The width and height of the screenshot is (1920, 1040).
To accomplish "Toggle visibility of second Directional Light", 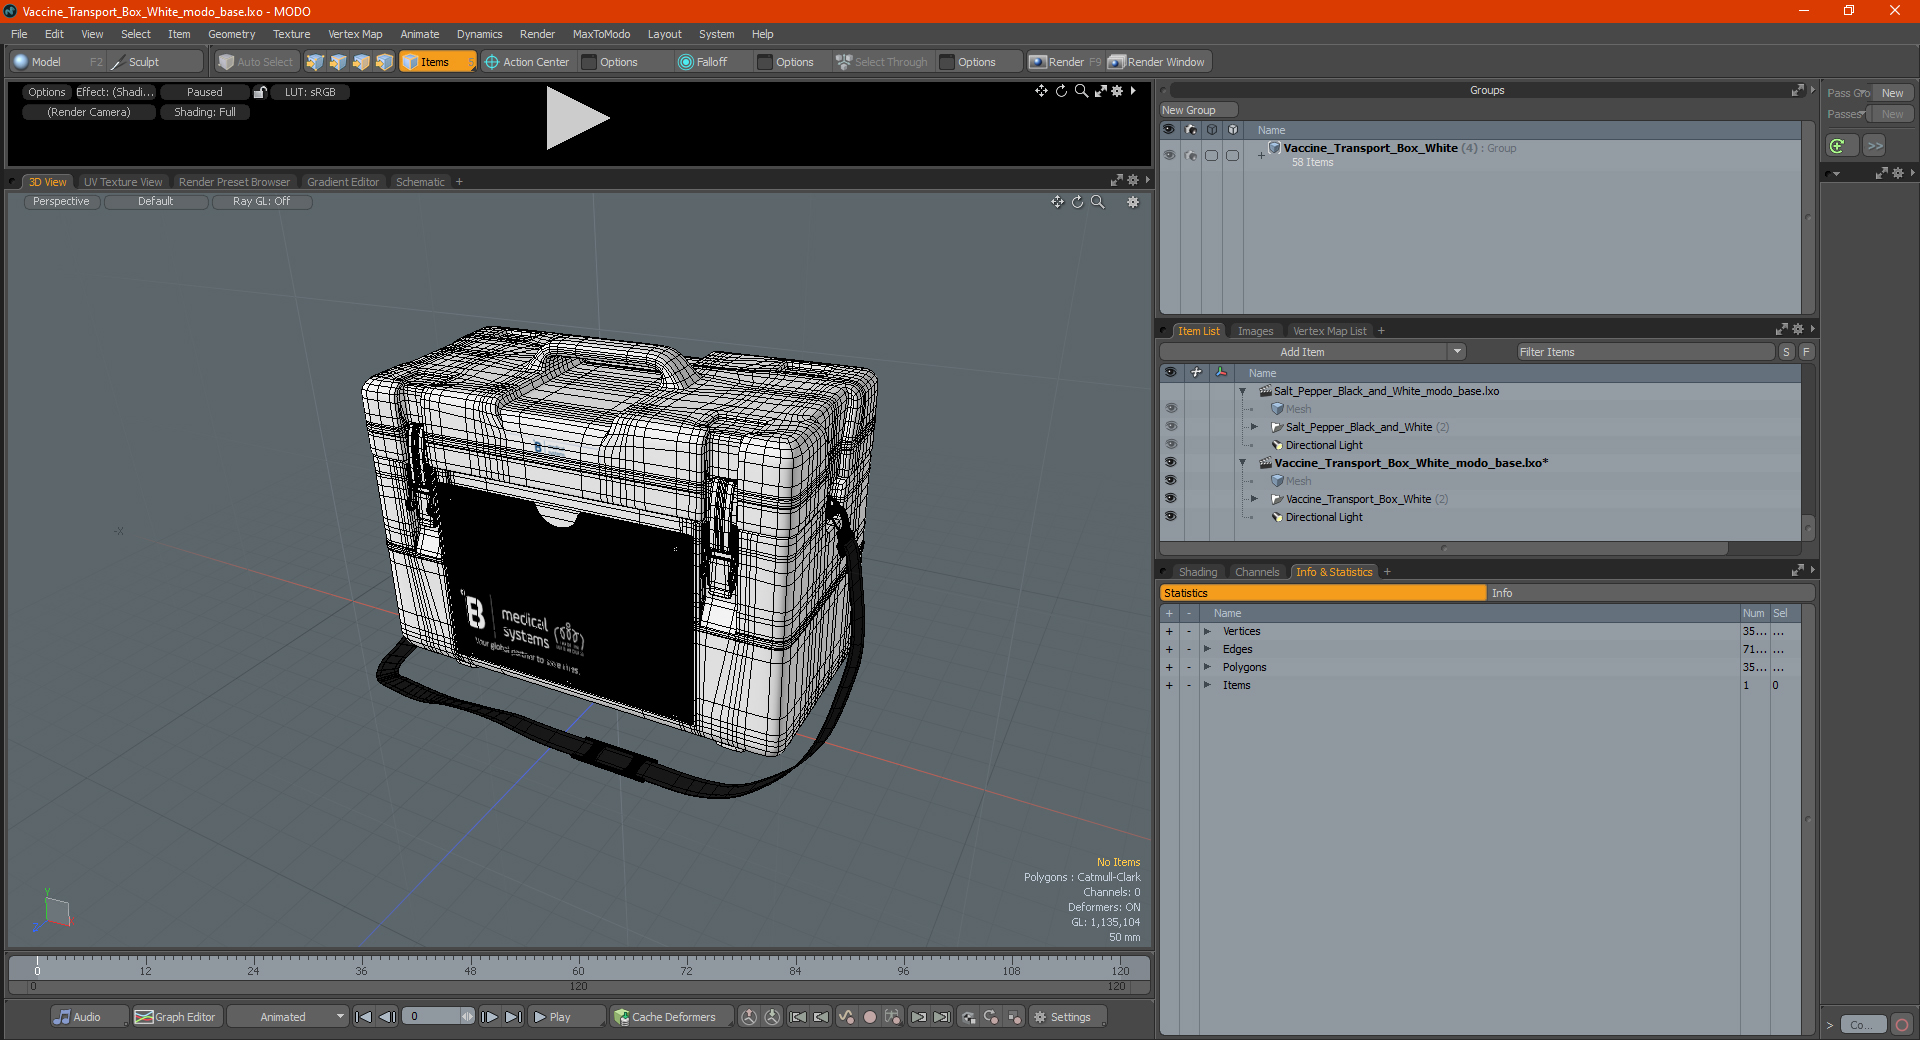I will pyautogui.click(x=1170, y=517).
